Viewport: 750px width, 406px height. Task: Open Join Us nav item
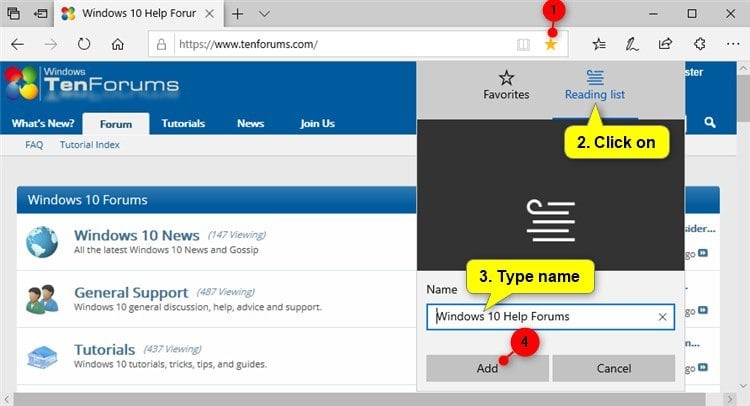[x=317, y=123]
